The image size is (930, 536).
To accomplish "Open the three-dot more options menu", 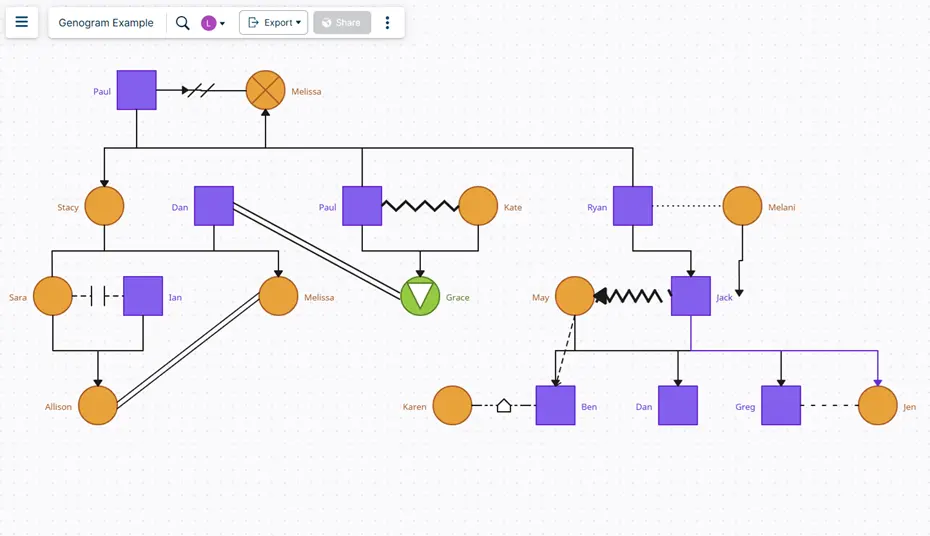I will (x=388, y=23).
